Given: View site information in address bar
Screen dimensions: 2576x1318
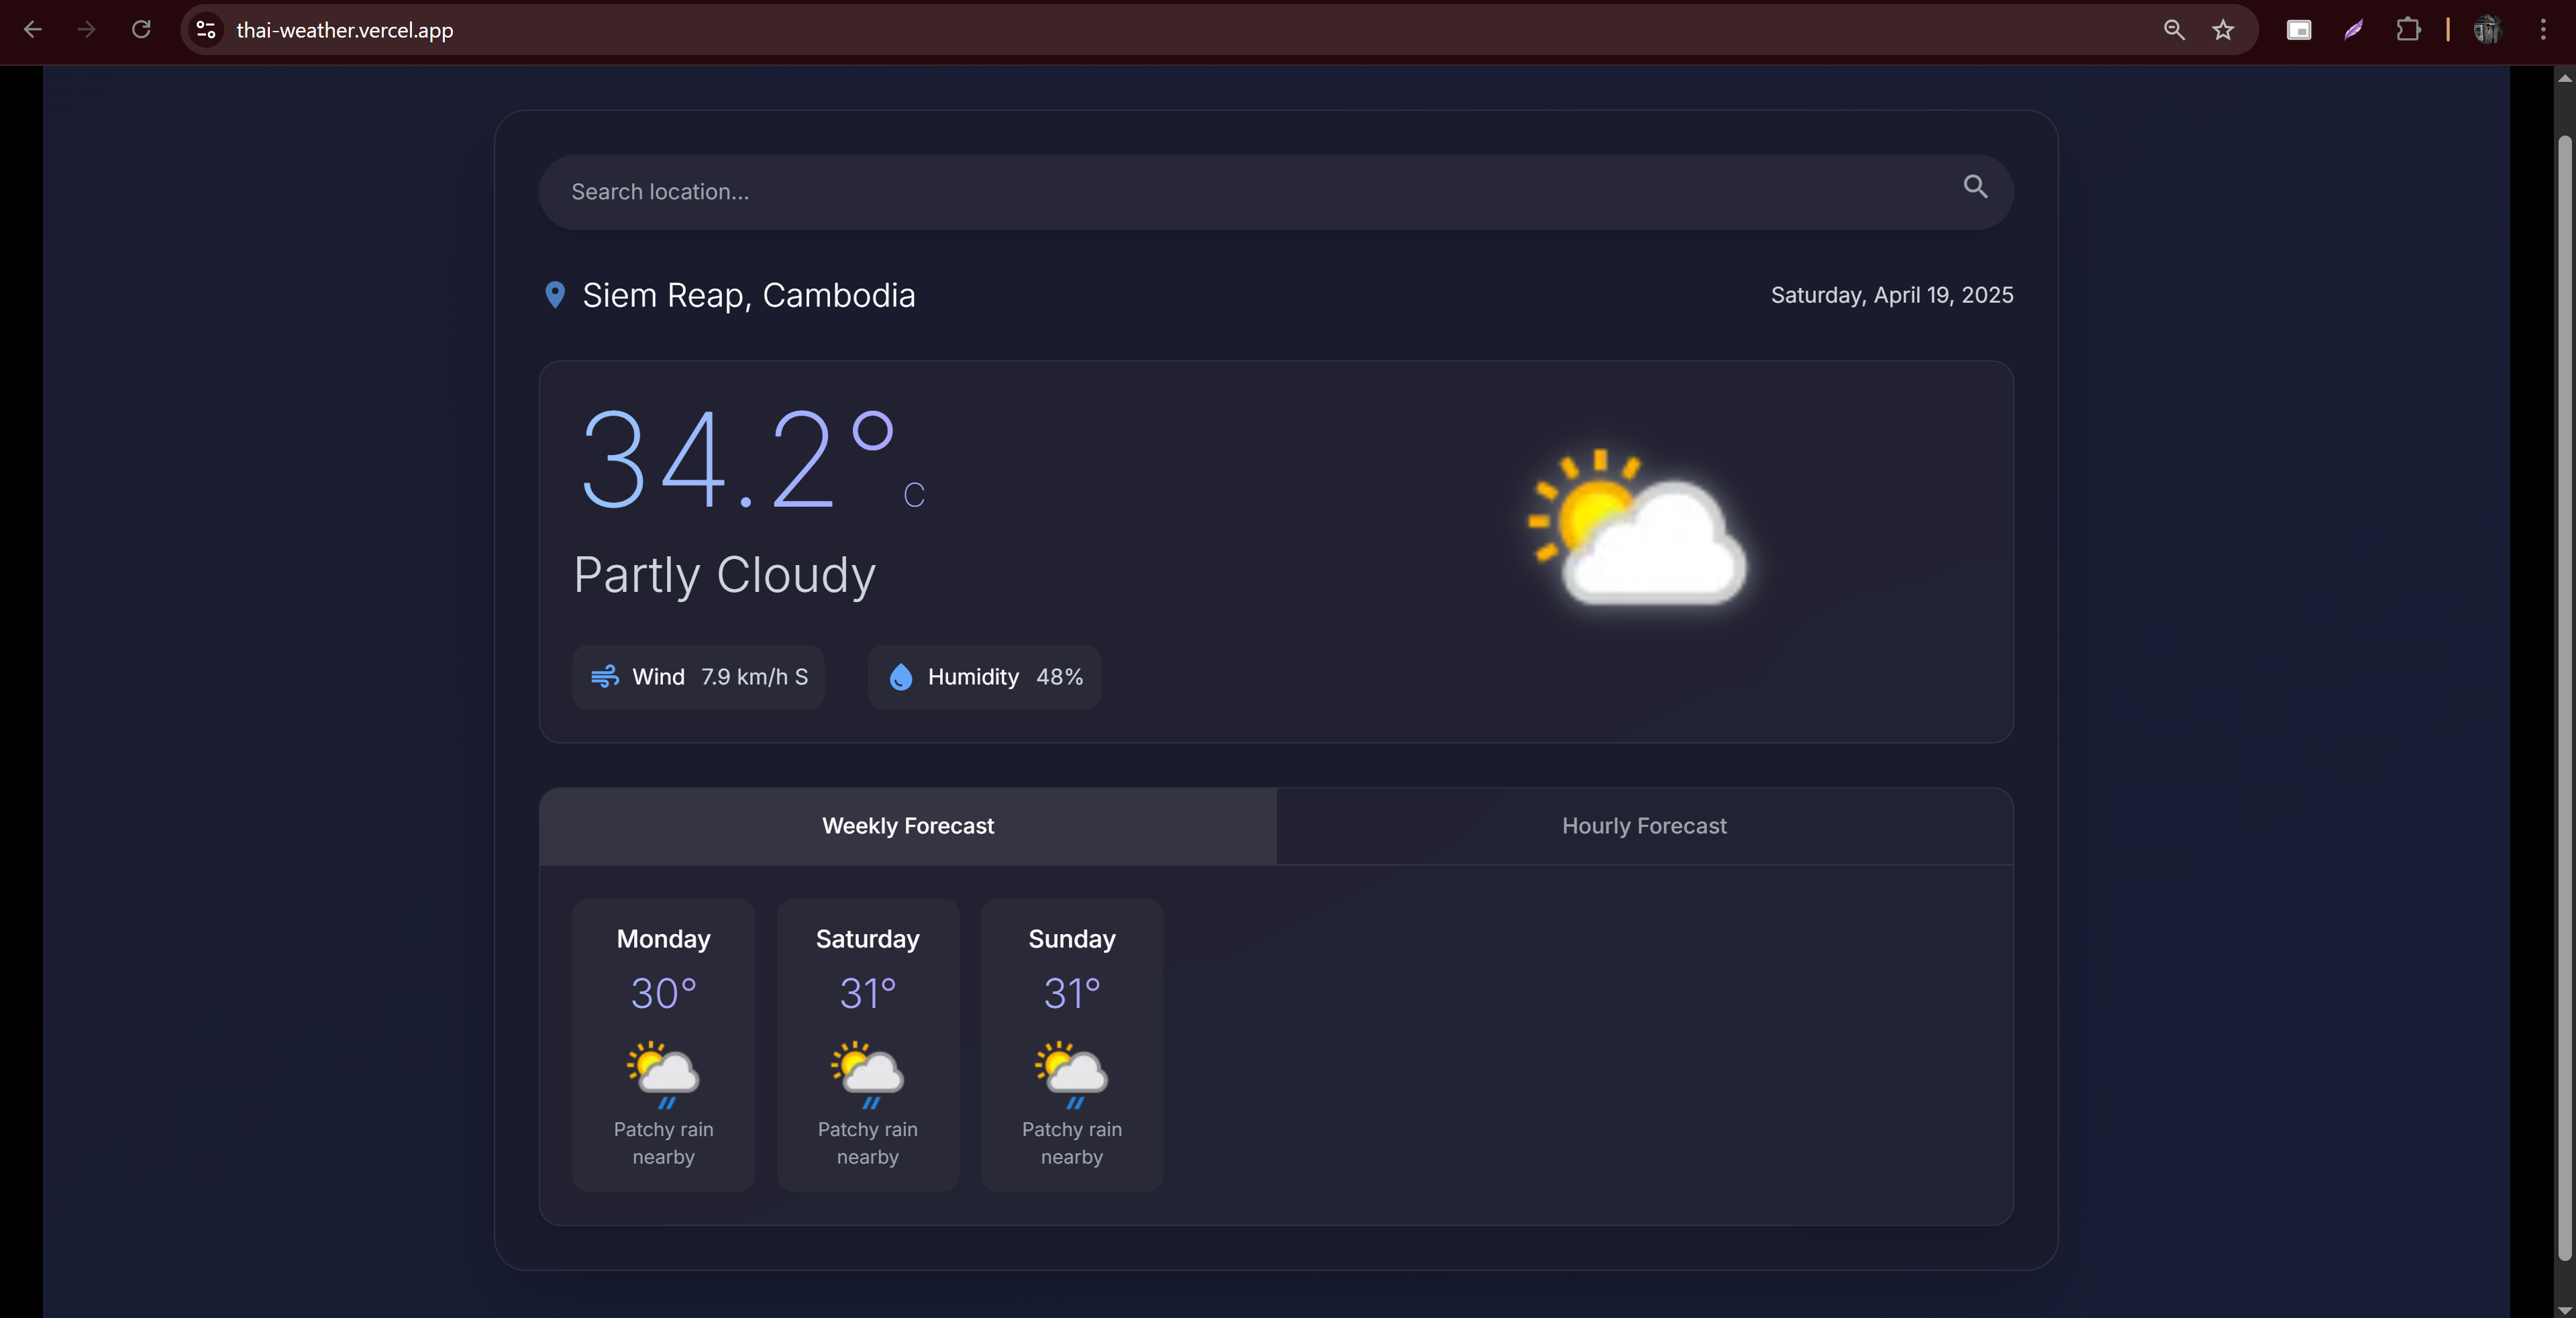Looking at the screenshot, I should pyautogui.click(x=206, y=30).
